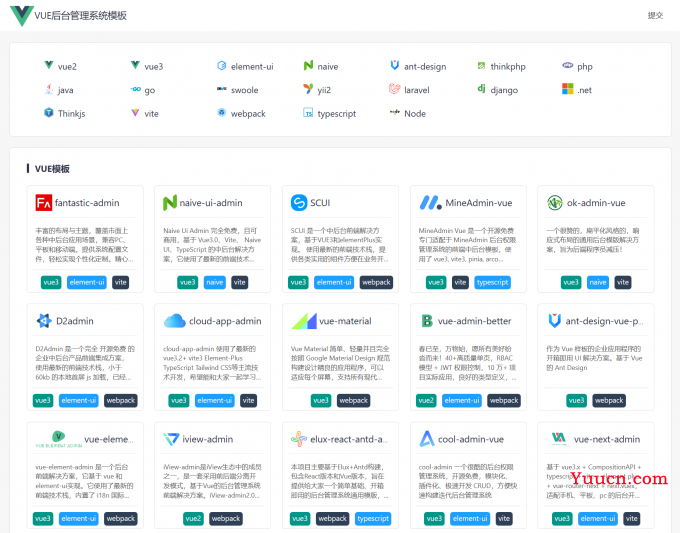Viewport: 680px width, 533px height.
Task: Choose the go category icon
Action: (x=135, y=89)
